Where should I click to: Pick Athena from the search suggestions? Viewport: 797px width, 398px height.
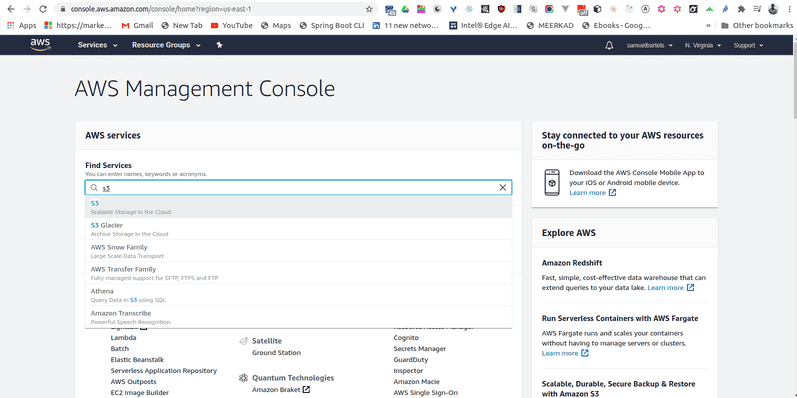coord(298,295)
